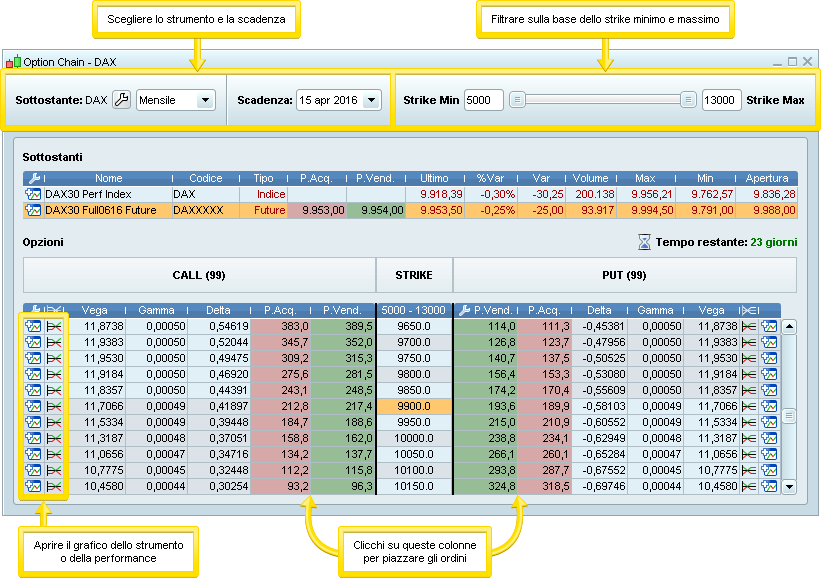
Task: Open call performance icon for strike 9850.0
Action: (54, 390)
